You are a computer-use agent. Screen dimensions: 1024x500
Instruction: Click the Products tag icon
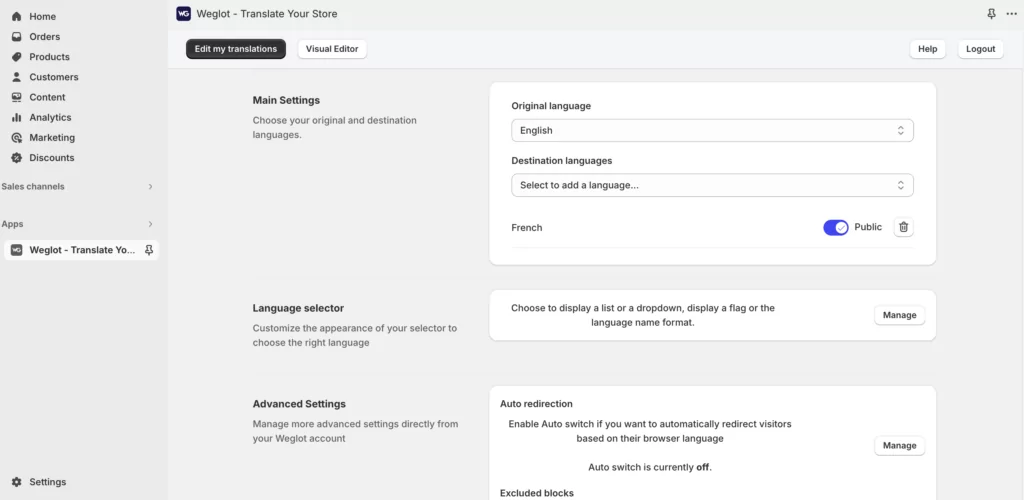point(16,57)
